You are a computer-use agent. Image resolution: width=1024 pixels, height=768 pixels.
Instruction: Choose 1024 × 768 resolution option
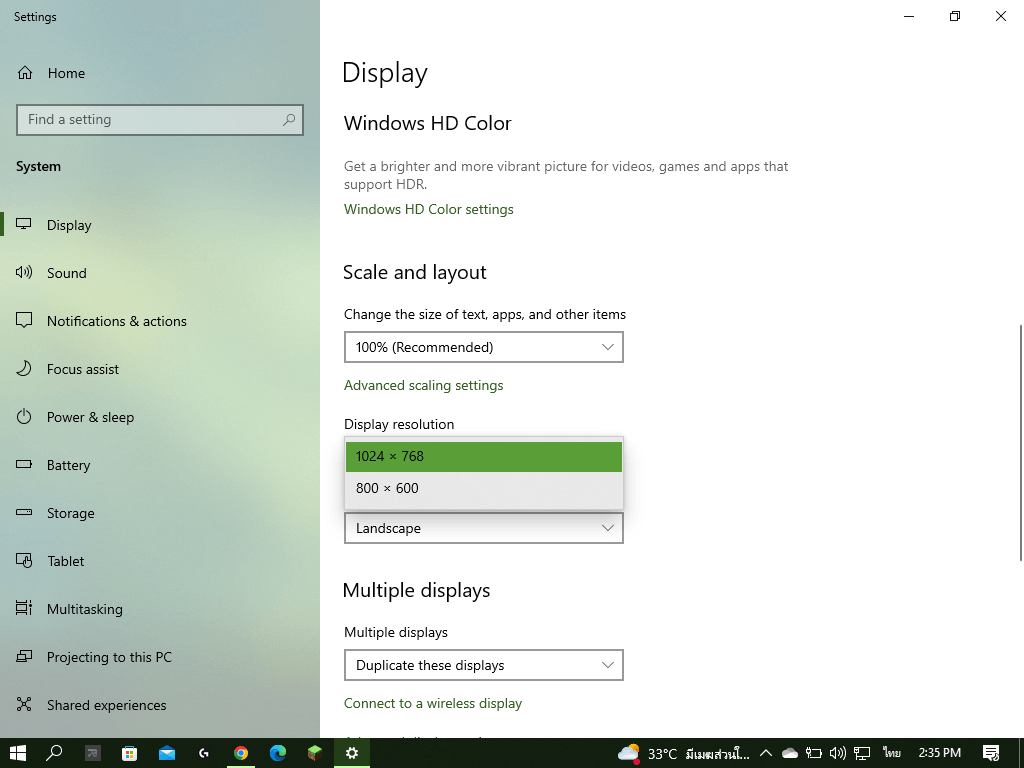click(x=483, y=456)
